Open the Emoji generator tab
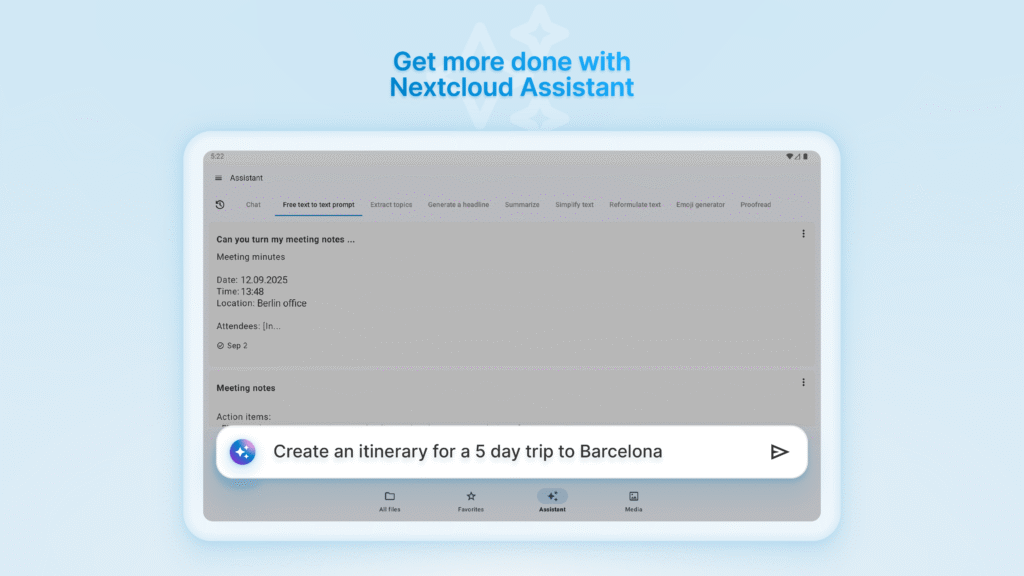The width and height of the screenshot is (1024, 576). (x=701, y=204)
